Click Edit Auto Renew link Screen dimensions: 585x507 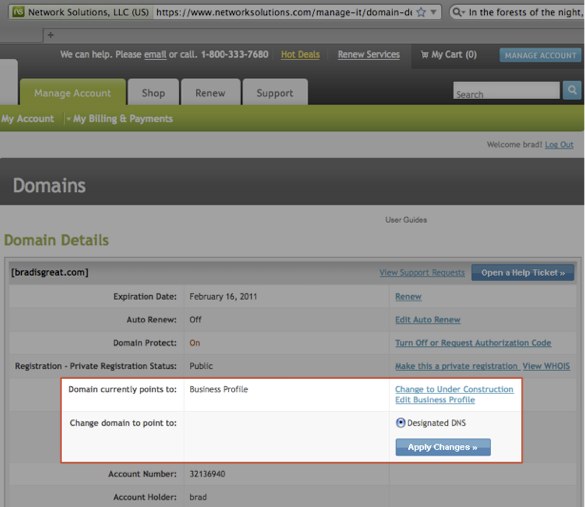[x=428, y=320]
